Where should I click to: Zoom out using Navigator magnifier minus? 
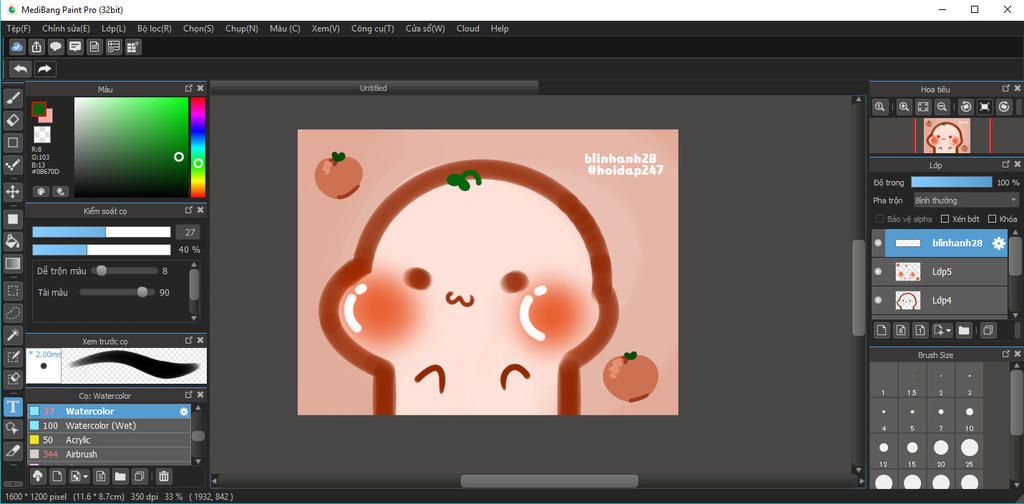(942, 106)
